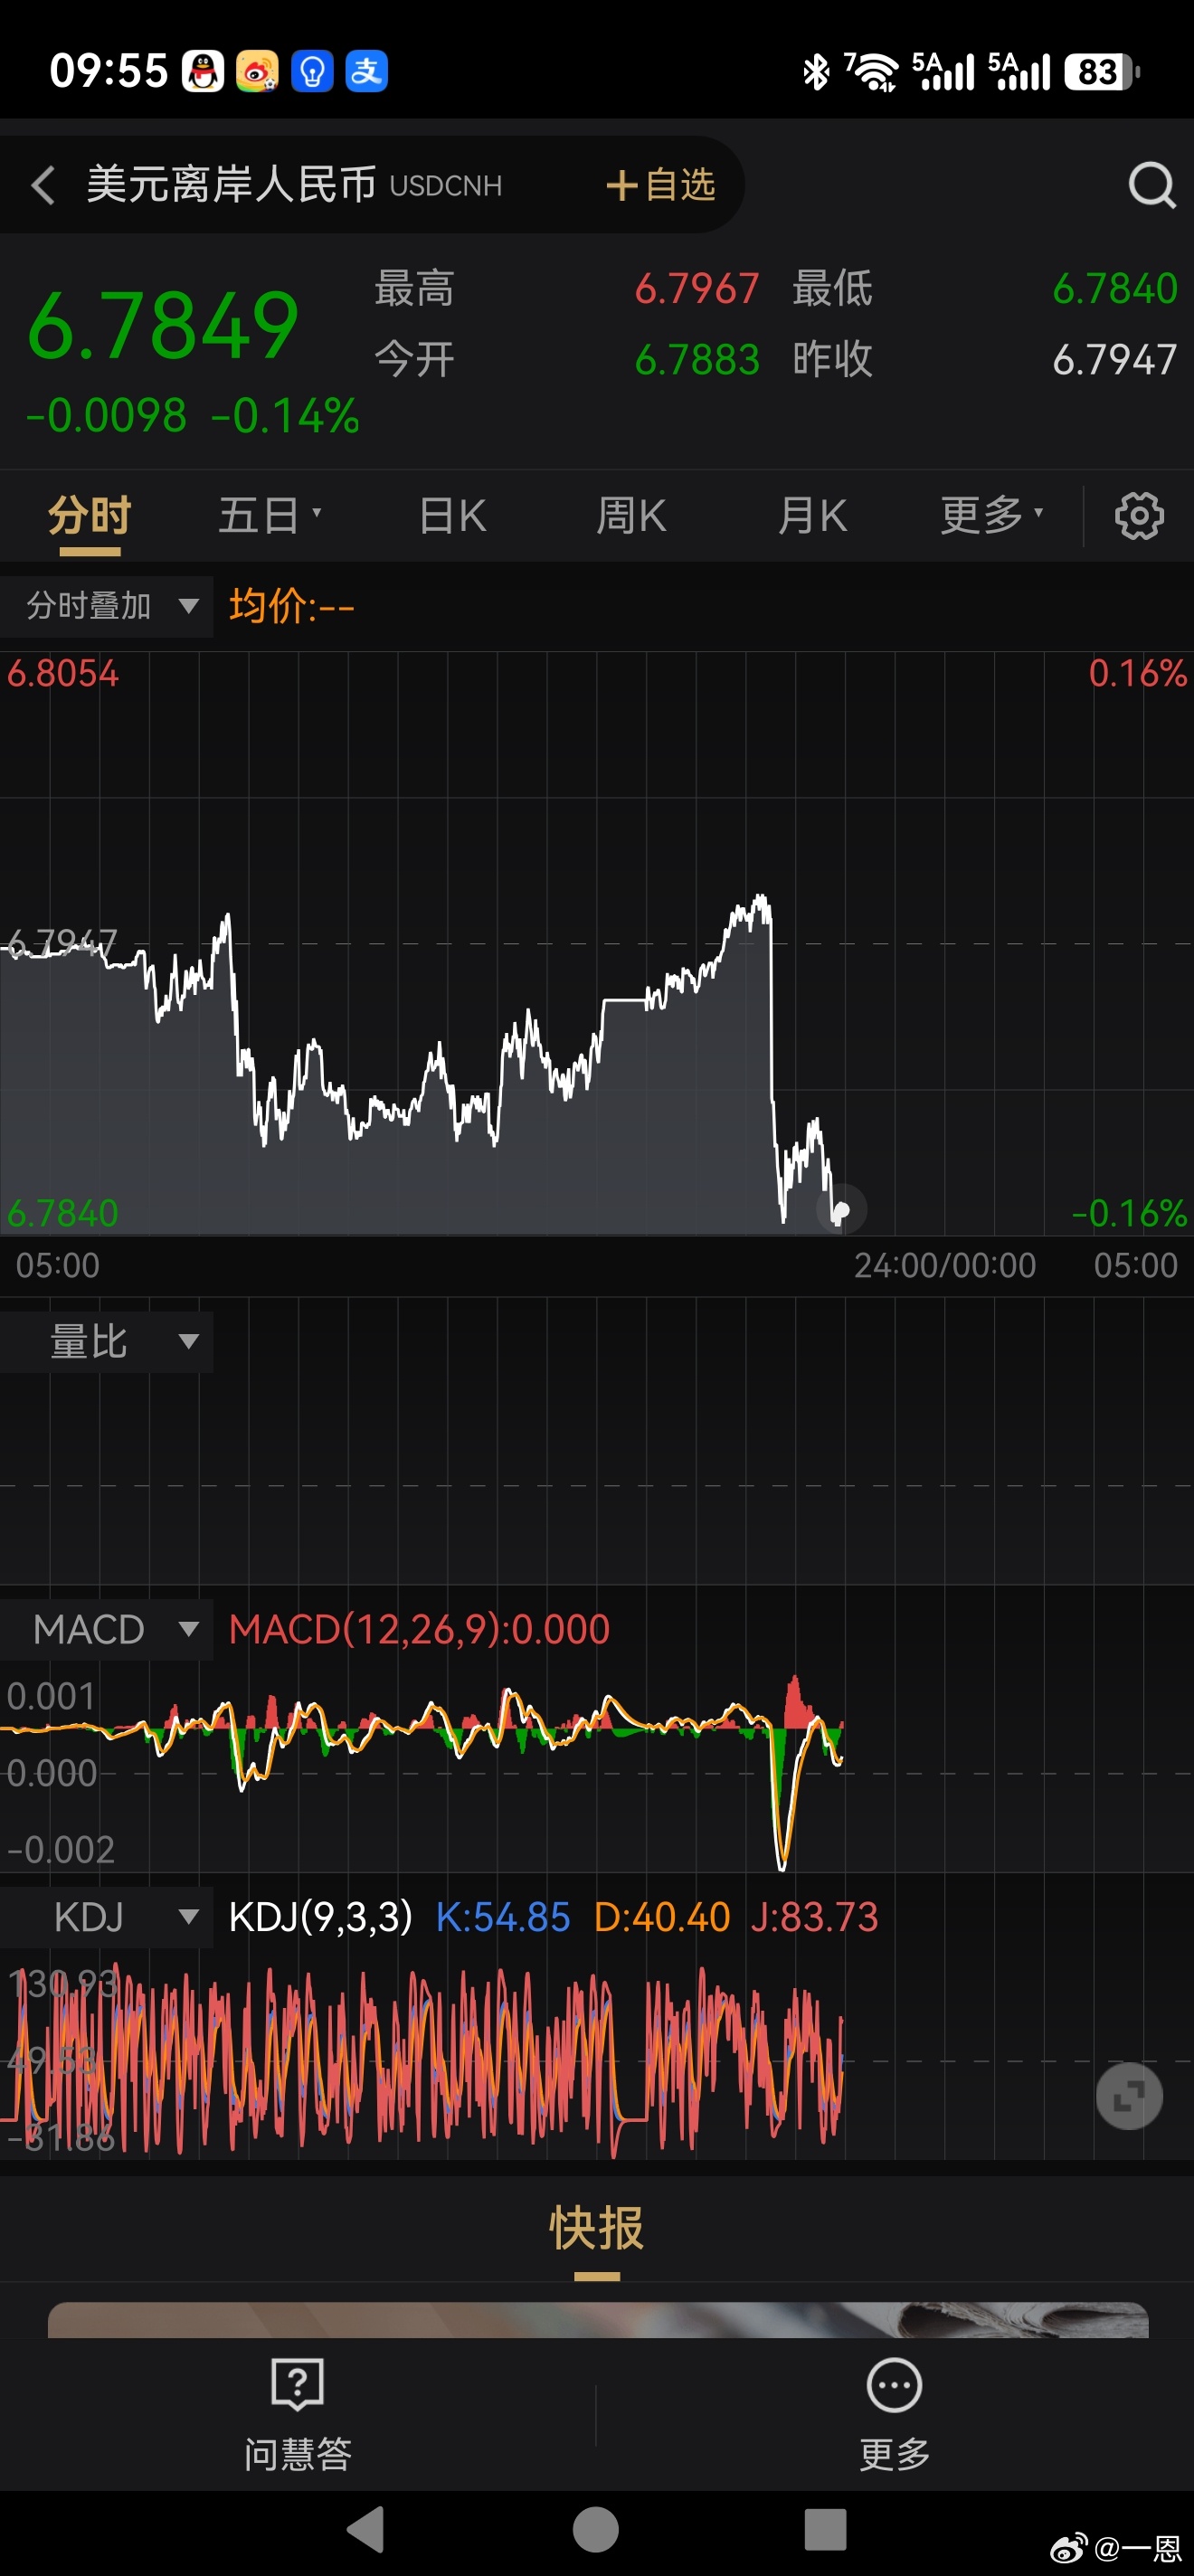Expand the 更多 period dropdown
This screenshot has width=1194, height=2576.
(991, 516)
